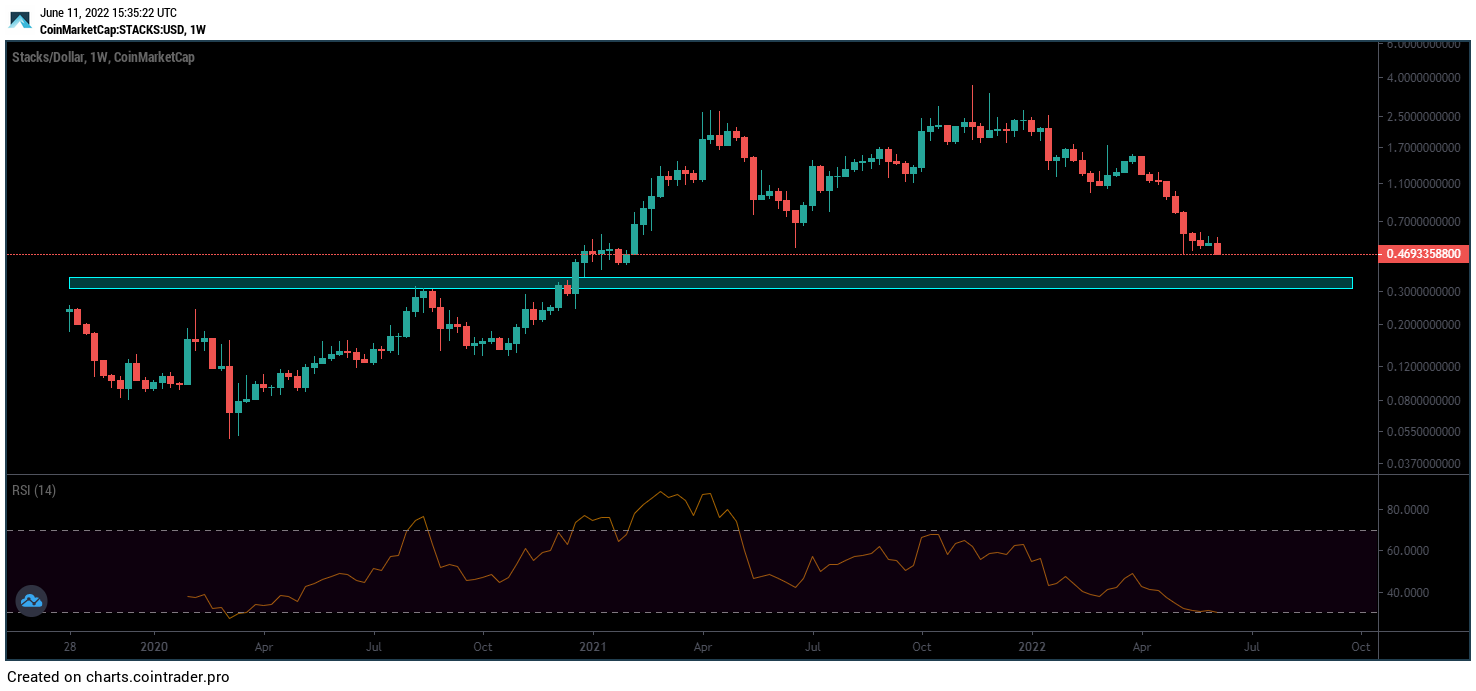Click the charts.cointrader.pro credit text
Viewport: 1476px width, 691px height.
click(x=118, y=677)
